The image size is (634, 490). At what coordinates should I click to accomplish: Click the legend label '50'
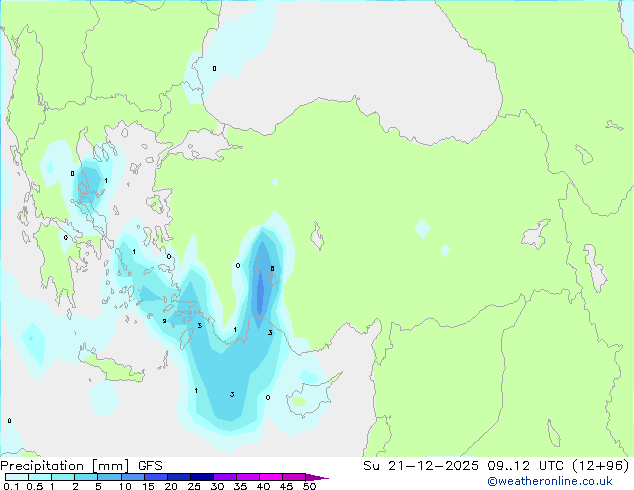(x=309, y=486)
